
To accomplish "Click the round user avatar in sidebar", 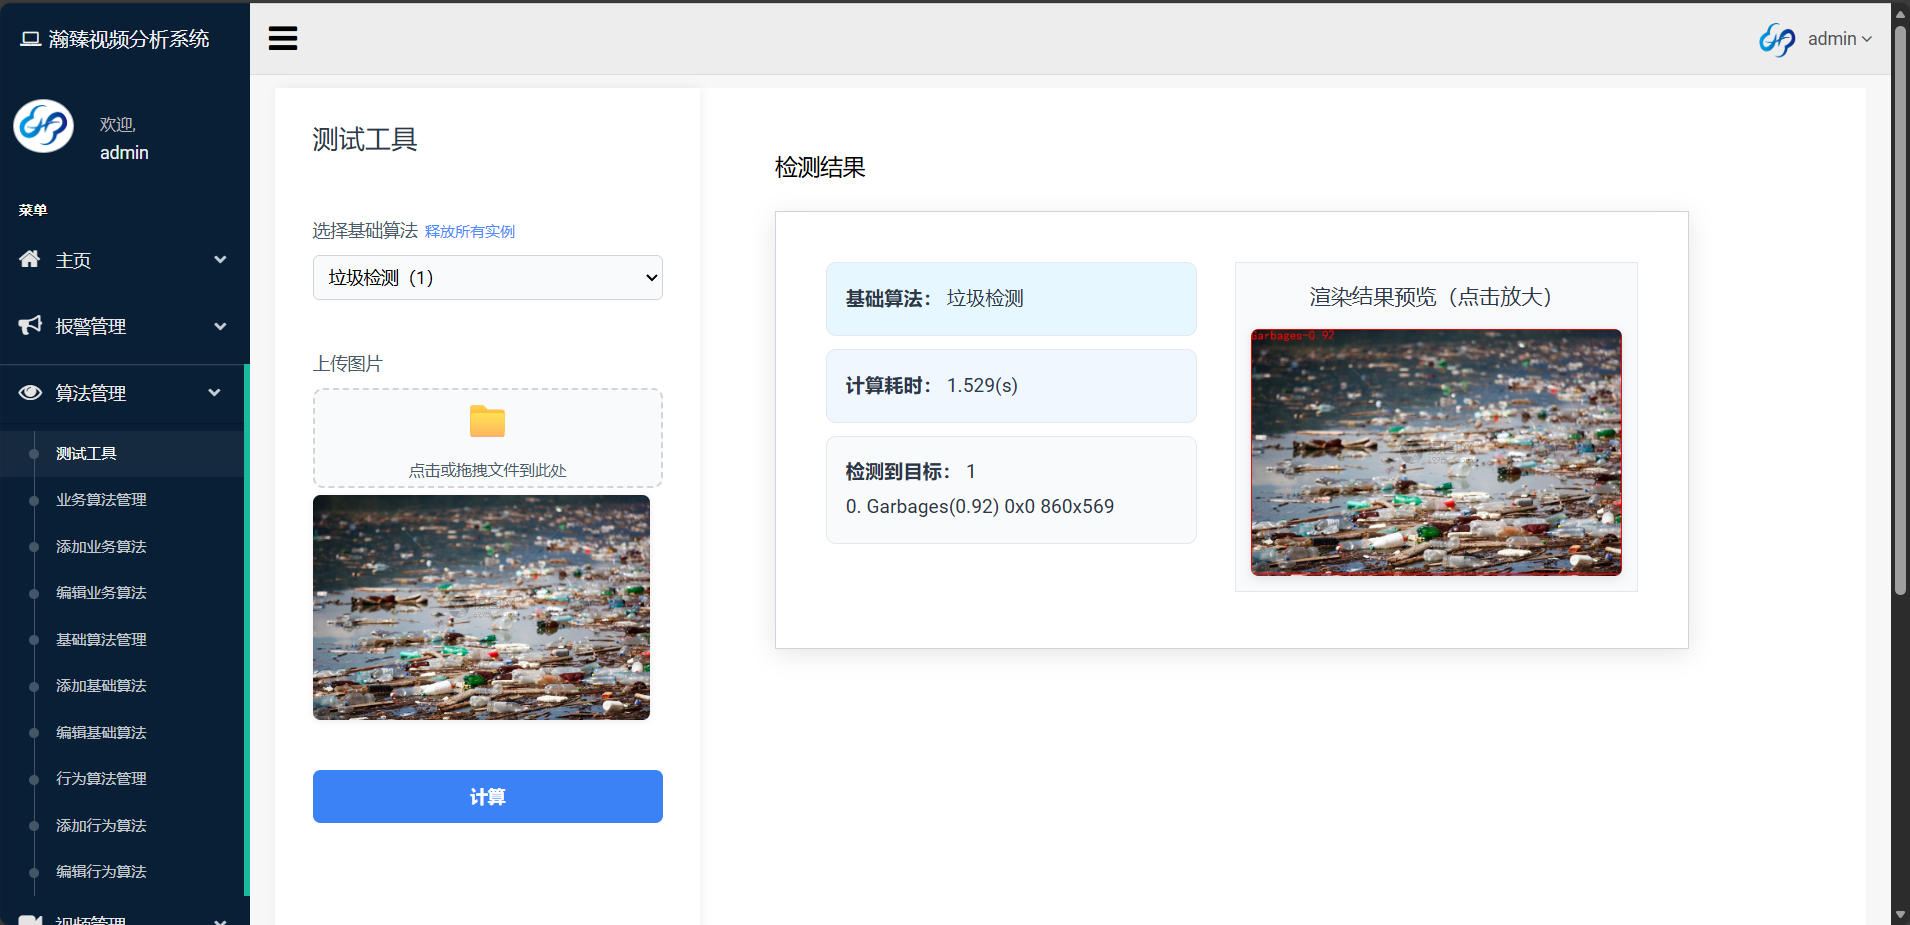I will point(43,127).
